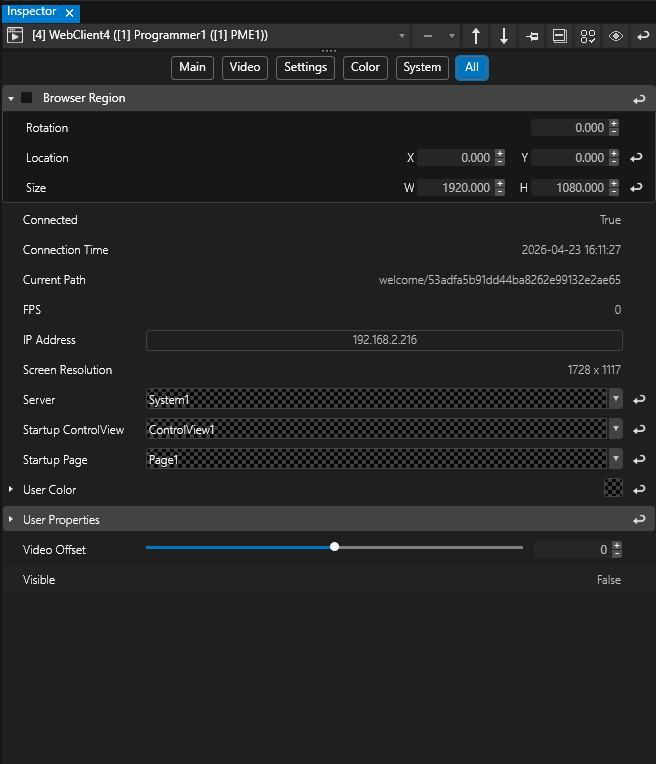Click the Size W stepper buttons
Image resolution: width=656 pixels, height=764 pixels.
click(500, 188)
